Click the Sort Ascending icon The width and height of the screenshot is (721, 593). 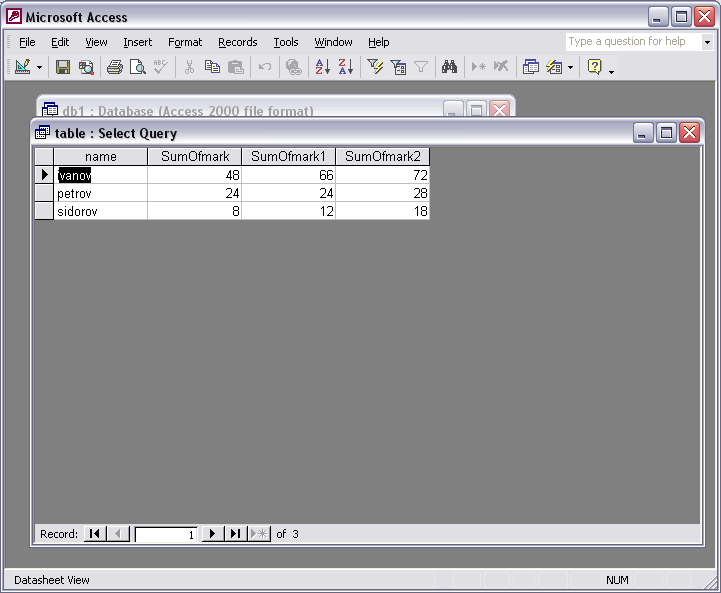322,67
